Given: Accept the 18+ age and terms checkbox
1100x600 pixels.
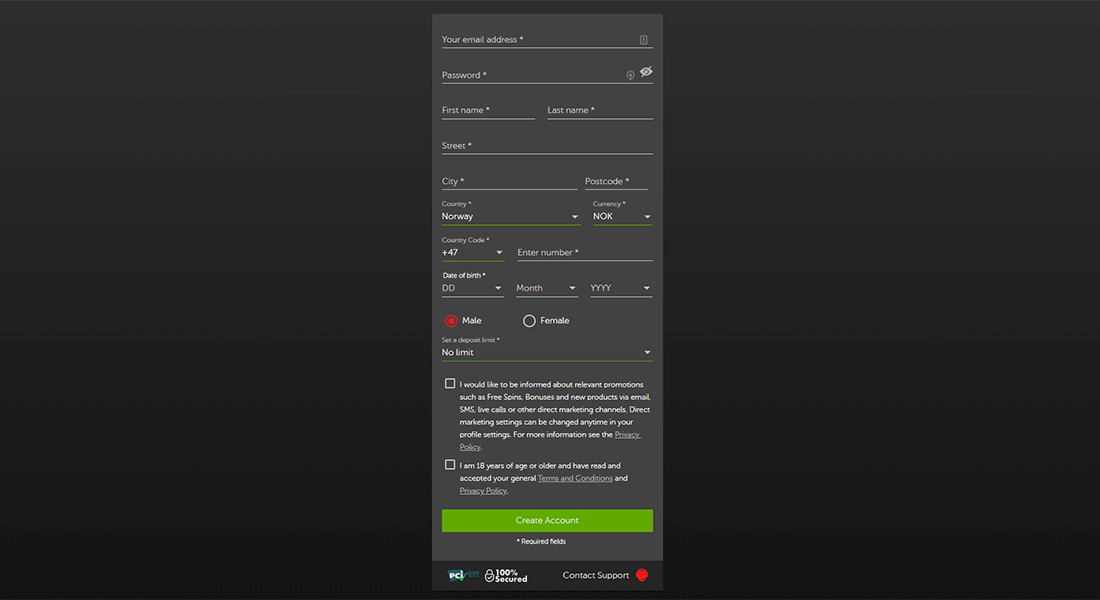Looking at the screenshot, I should [x=450, y=464].
